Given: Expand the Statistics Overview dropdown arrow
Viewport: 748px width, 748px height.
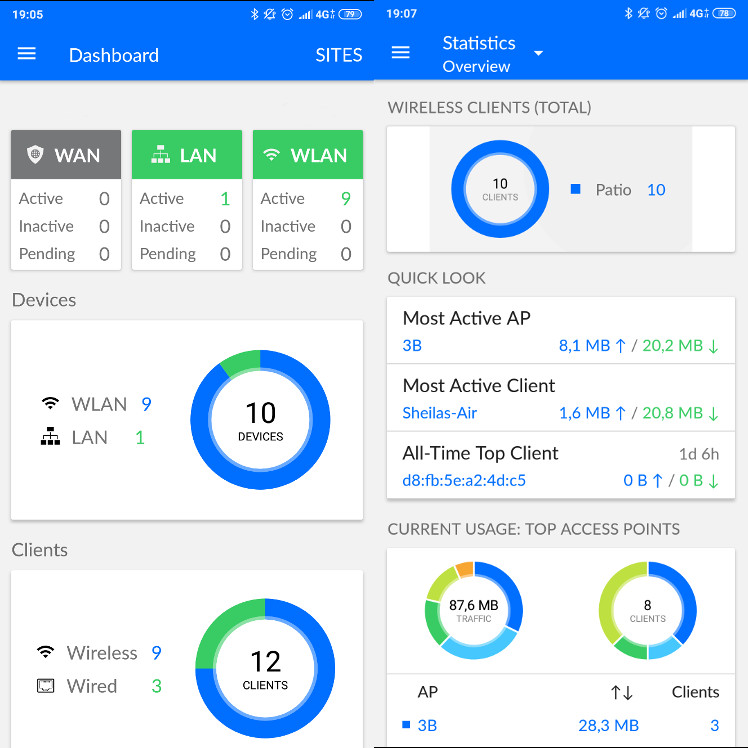Looking at the screenshot, I should 538,54.
